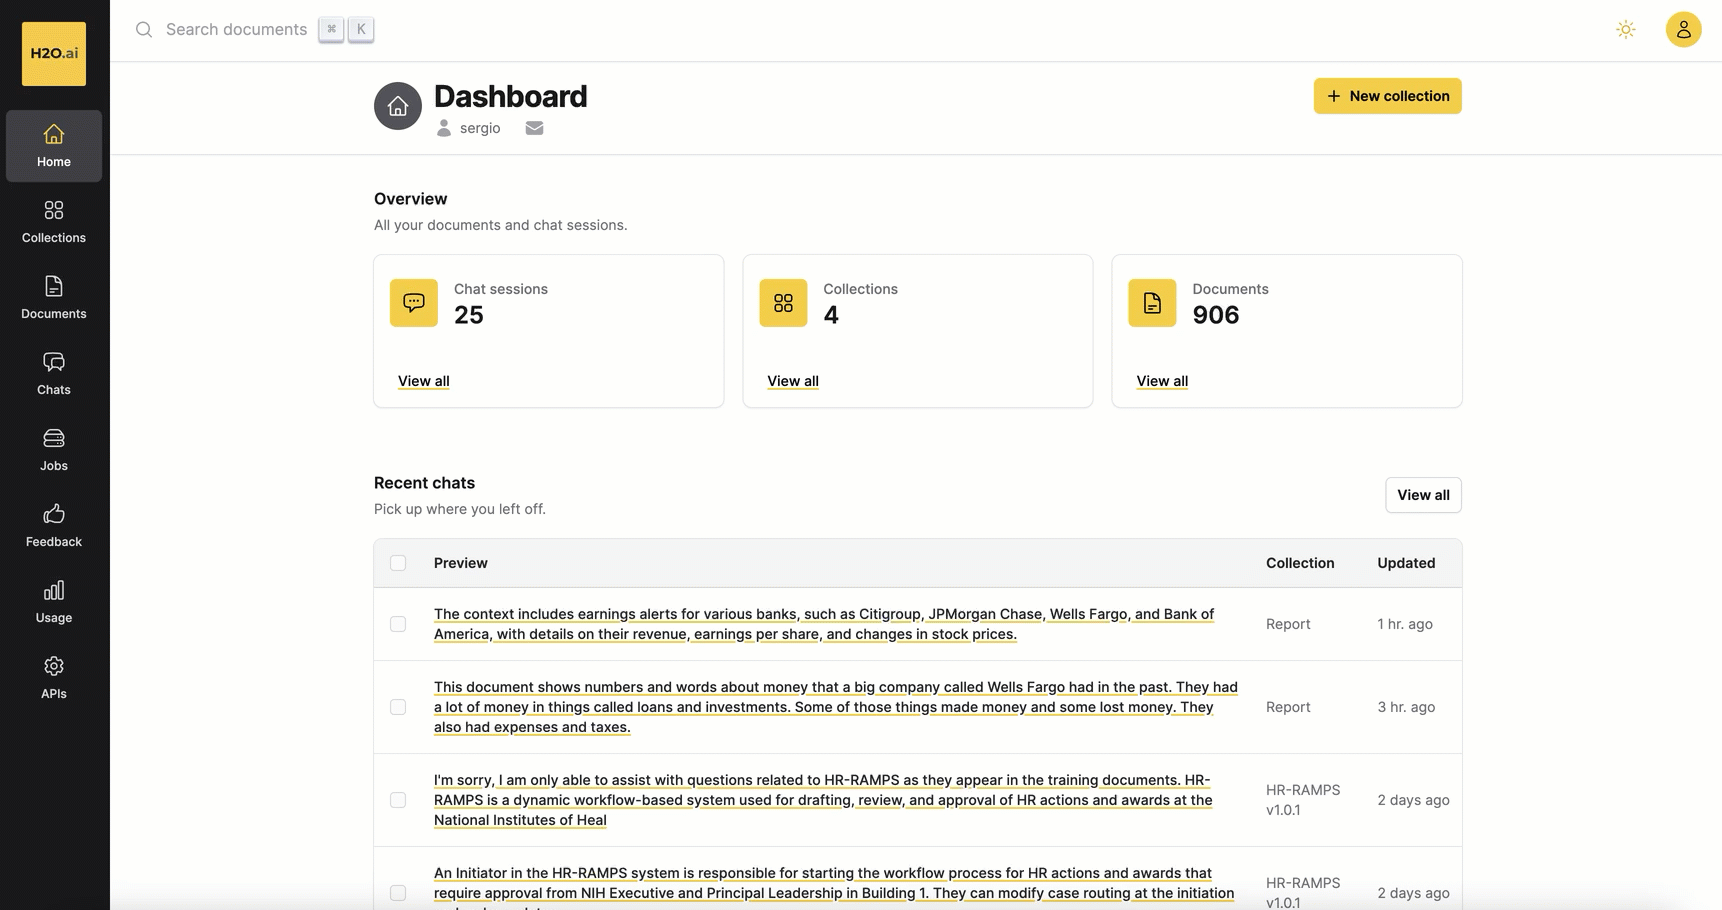
Task: Click the Preview column header
Action: (x=461, y=563)
